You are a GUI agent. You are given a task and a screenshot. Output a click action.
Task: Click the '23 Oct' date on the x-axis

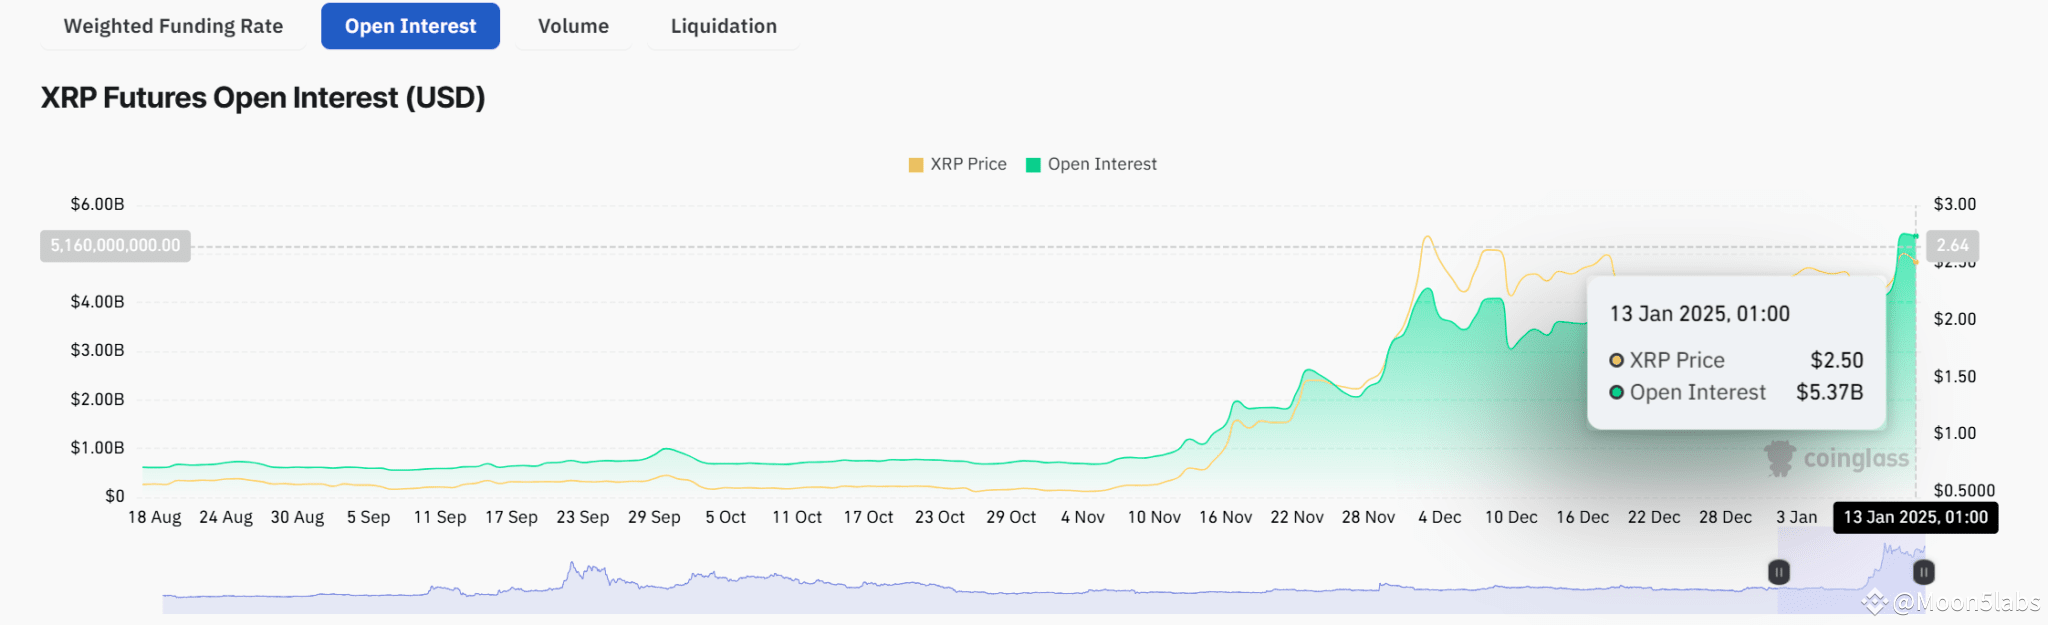click(939, 518)
